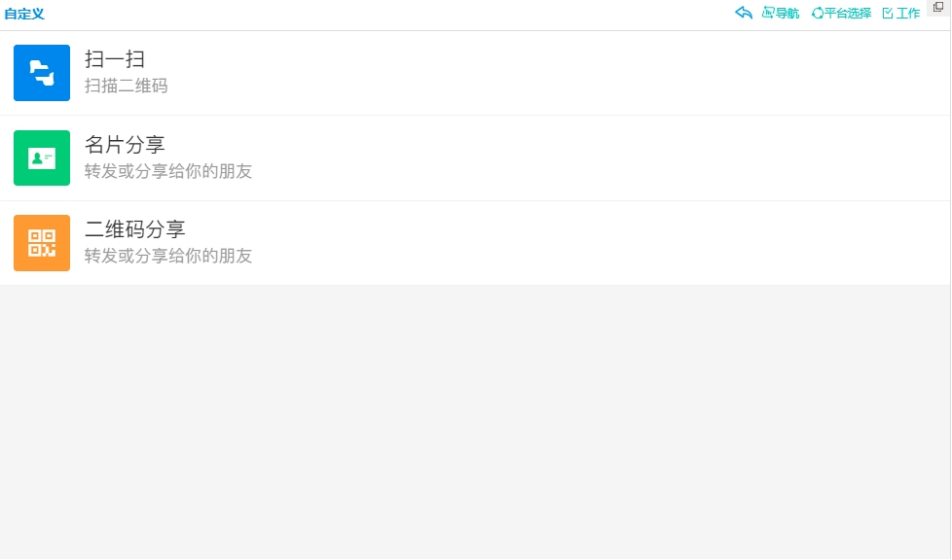Open the 平台选择 menu label
952x560 pixels.
tap(848, 13)
